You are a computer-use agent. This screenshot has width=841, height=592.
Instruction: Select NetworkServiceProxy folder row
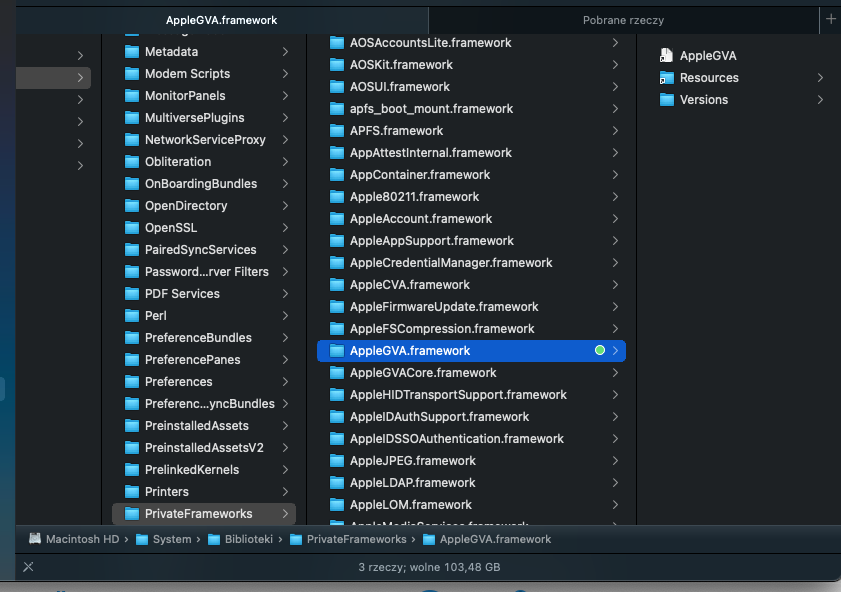click(x=204, y=139)
